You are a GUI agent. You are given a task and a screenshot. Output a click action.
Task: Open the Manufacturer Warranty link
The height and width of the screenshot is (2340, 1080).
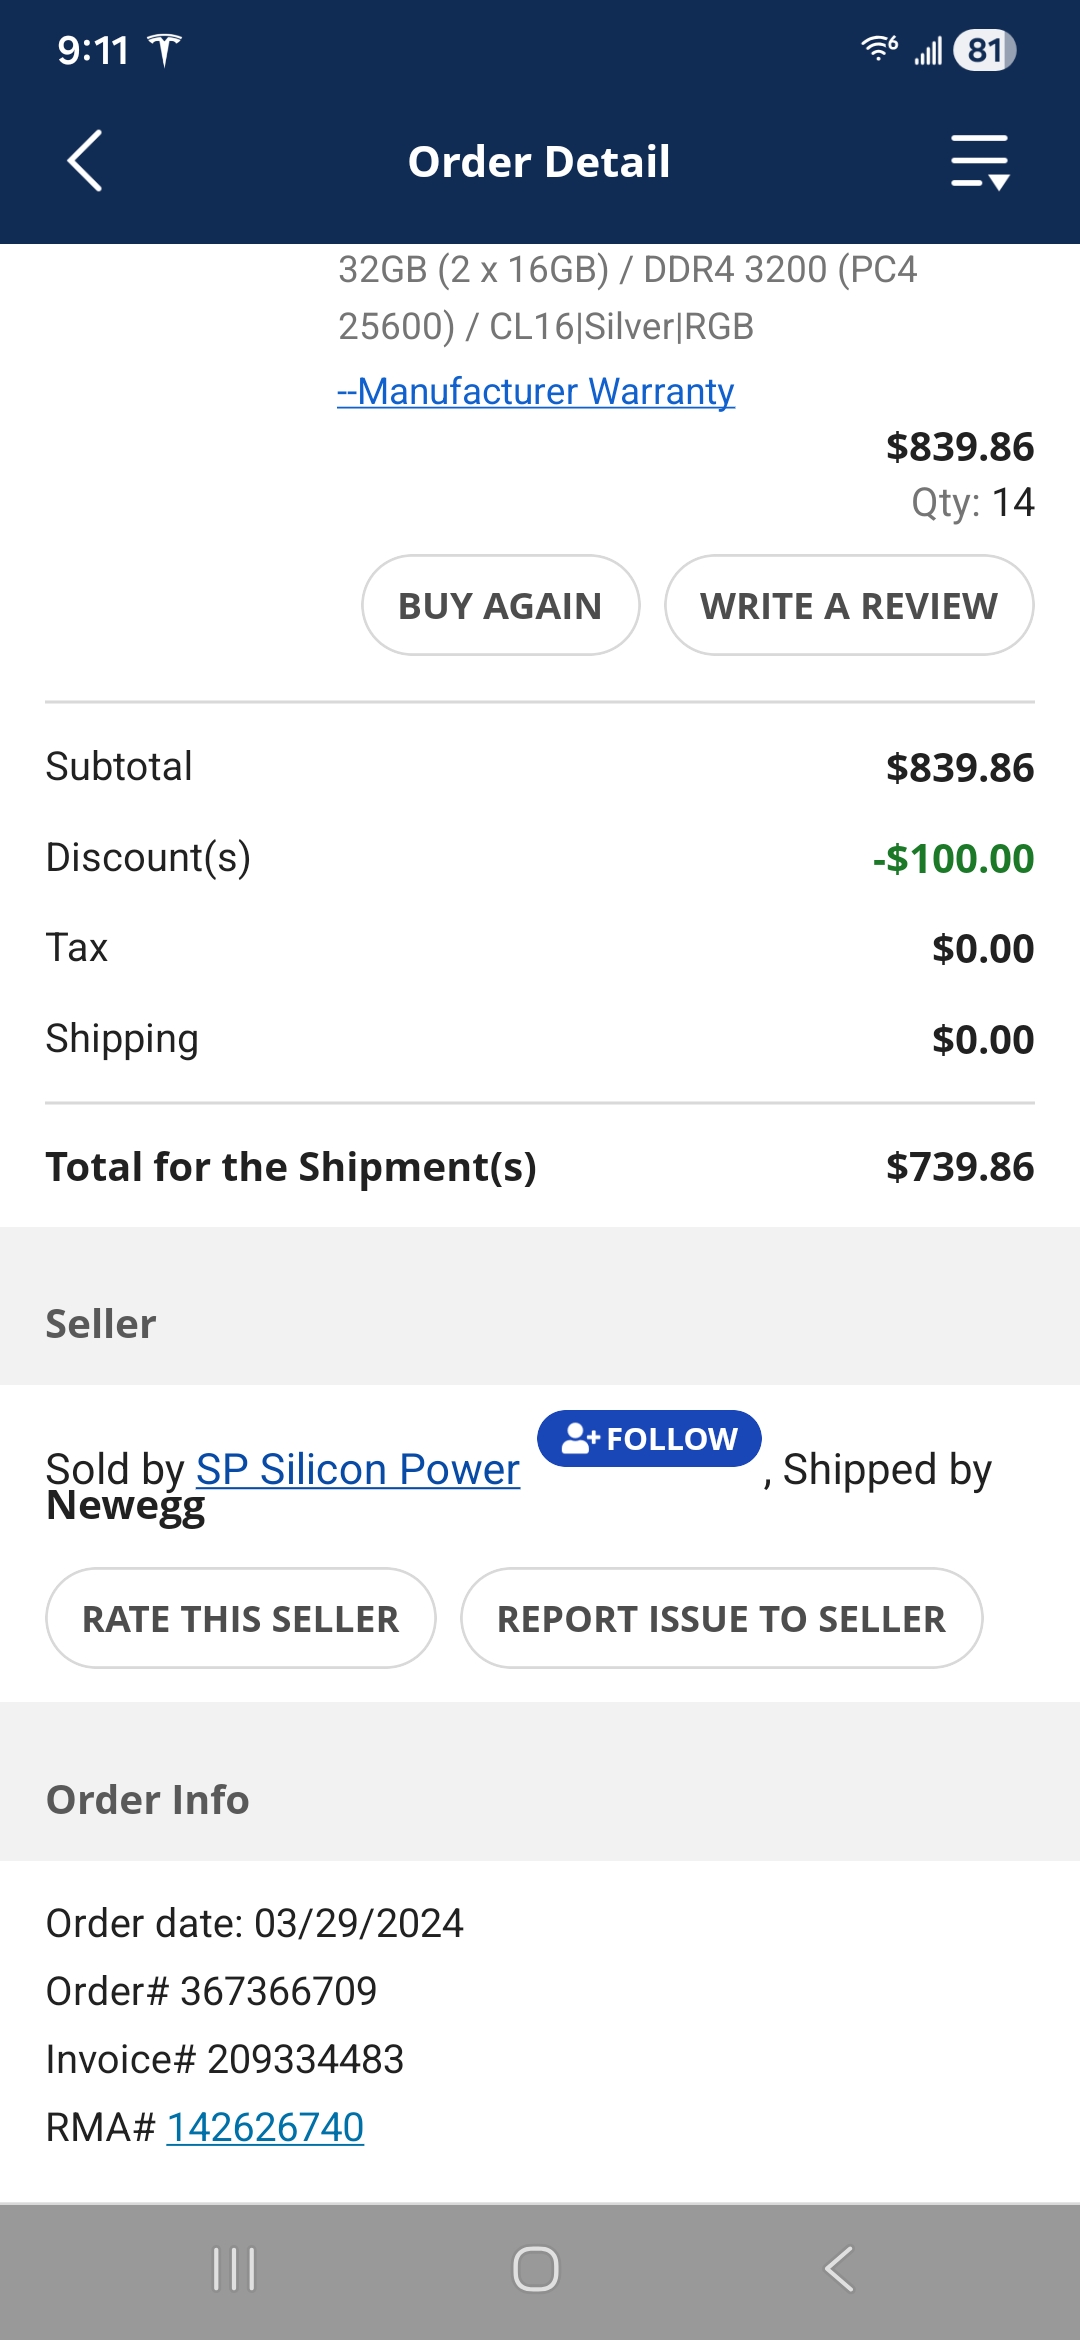pyautogui.click(x=536, y=391)
